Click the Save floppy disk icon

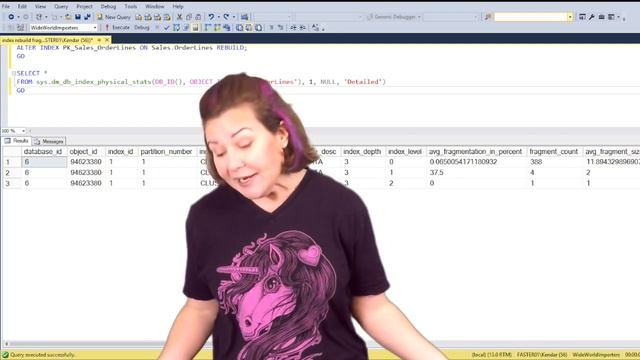tap(78, 17)
